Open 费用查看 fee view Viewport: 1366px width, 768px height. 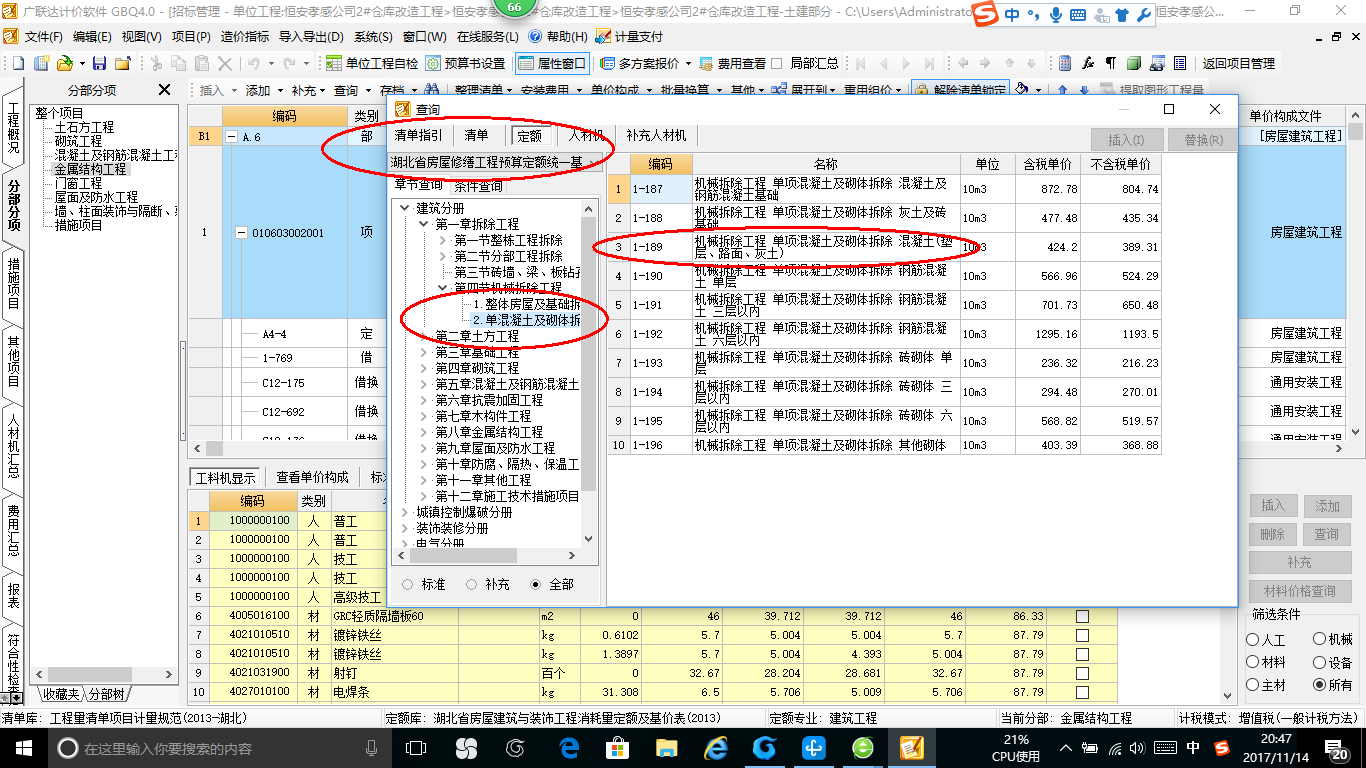coord(733,63)
